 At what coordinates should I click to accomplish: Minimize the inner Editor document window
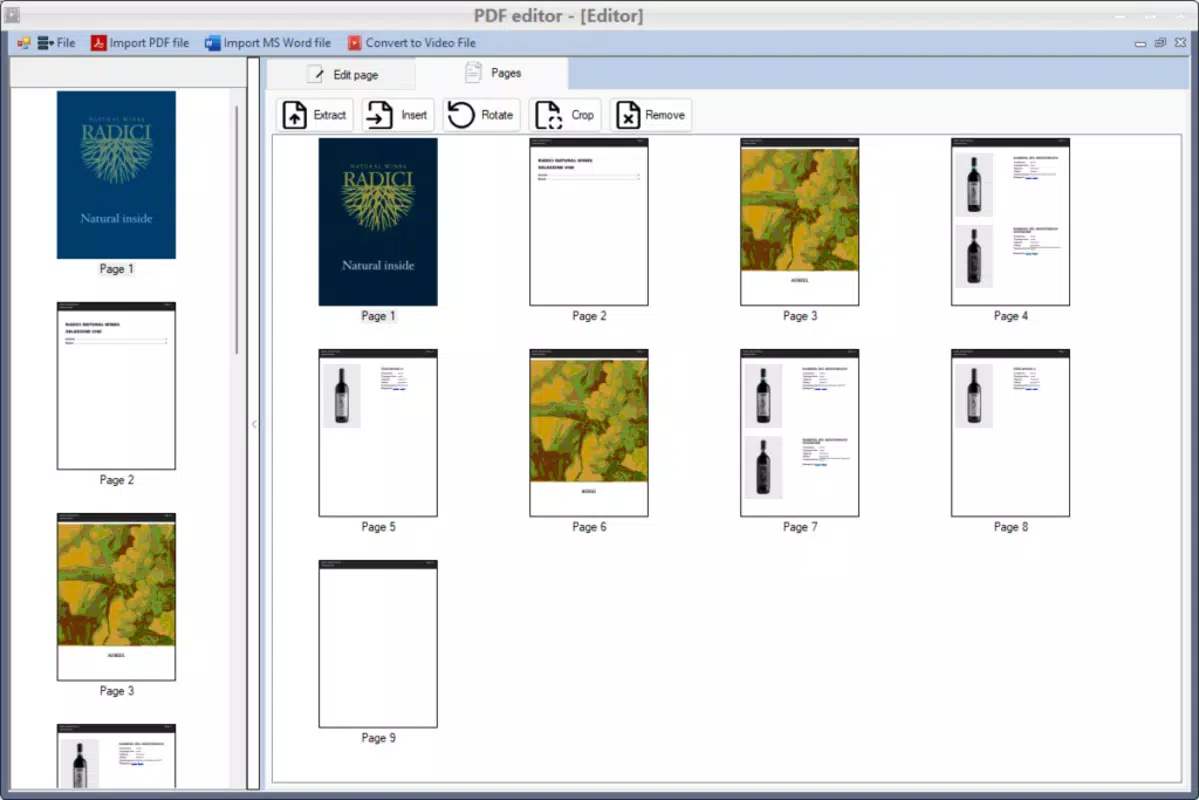1140,44
